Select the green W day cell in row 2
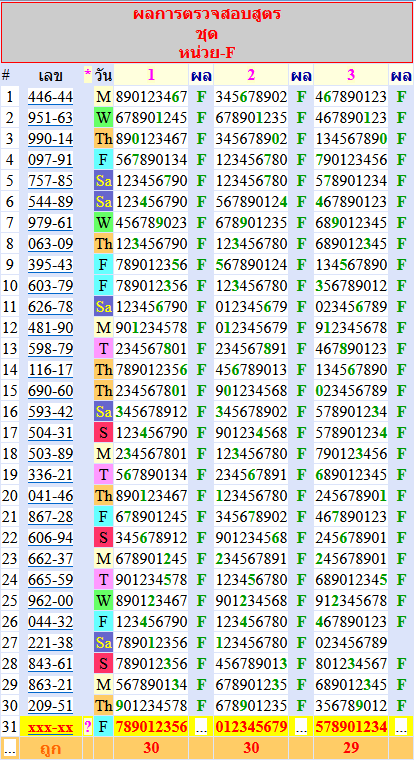416x763 pixels. 103,118
